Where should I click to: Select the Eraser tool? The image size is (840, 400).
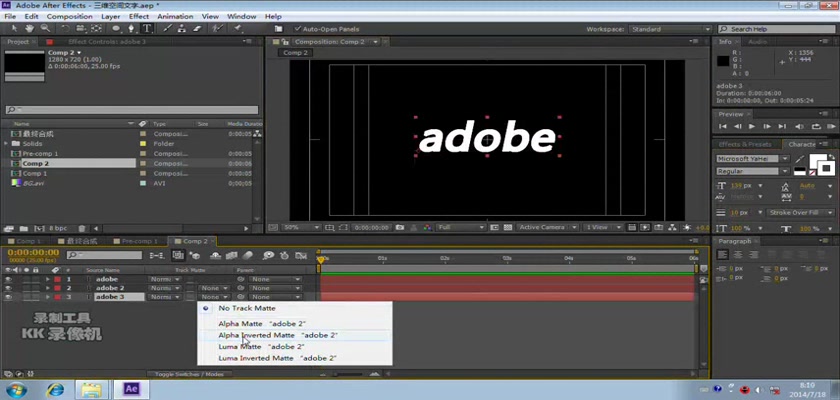pos(197,28)
